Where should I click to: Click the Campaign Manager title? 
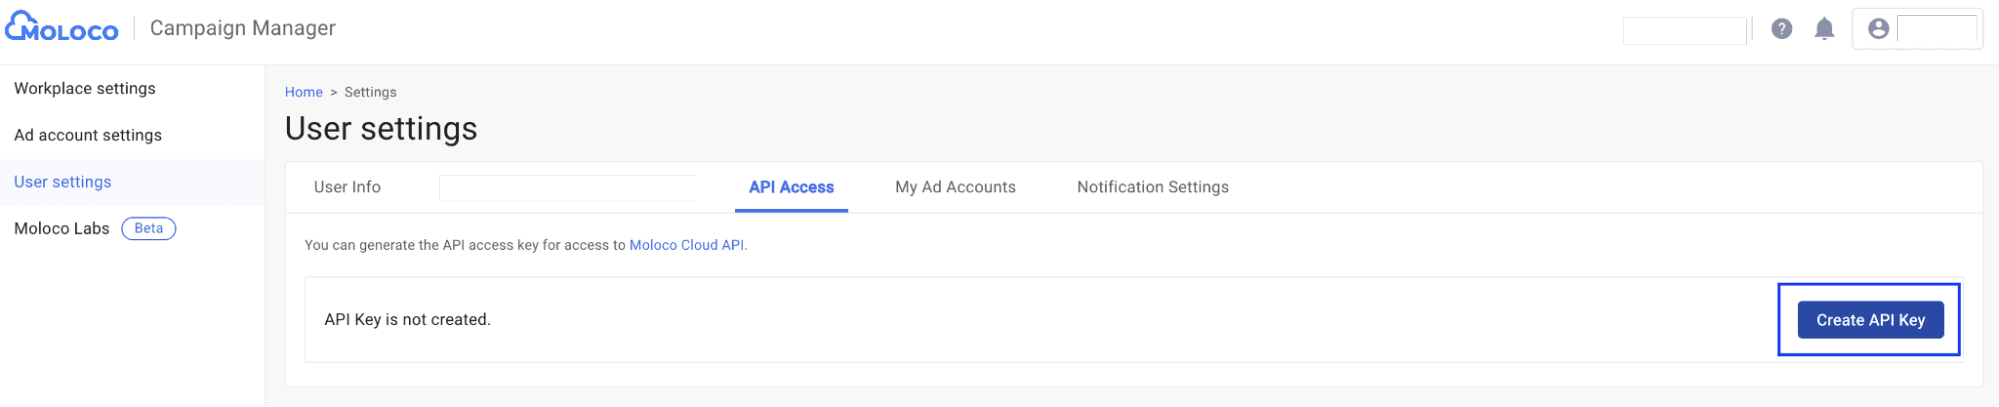(243, 28)
